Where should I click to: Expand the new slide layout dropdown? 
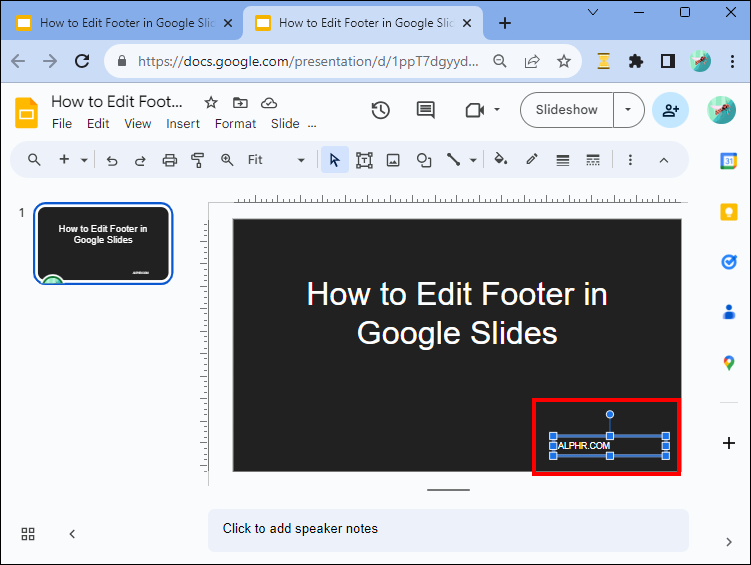(x=85, y=160)
